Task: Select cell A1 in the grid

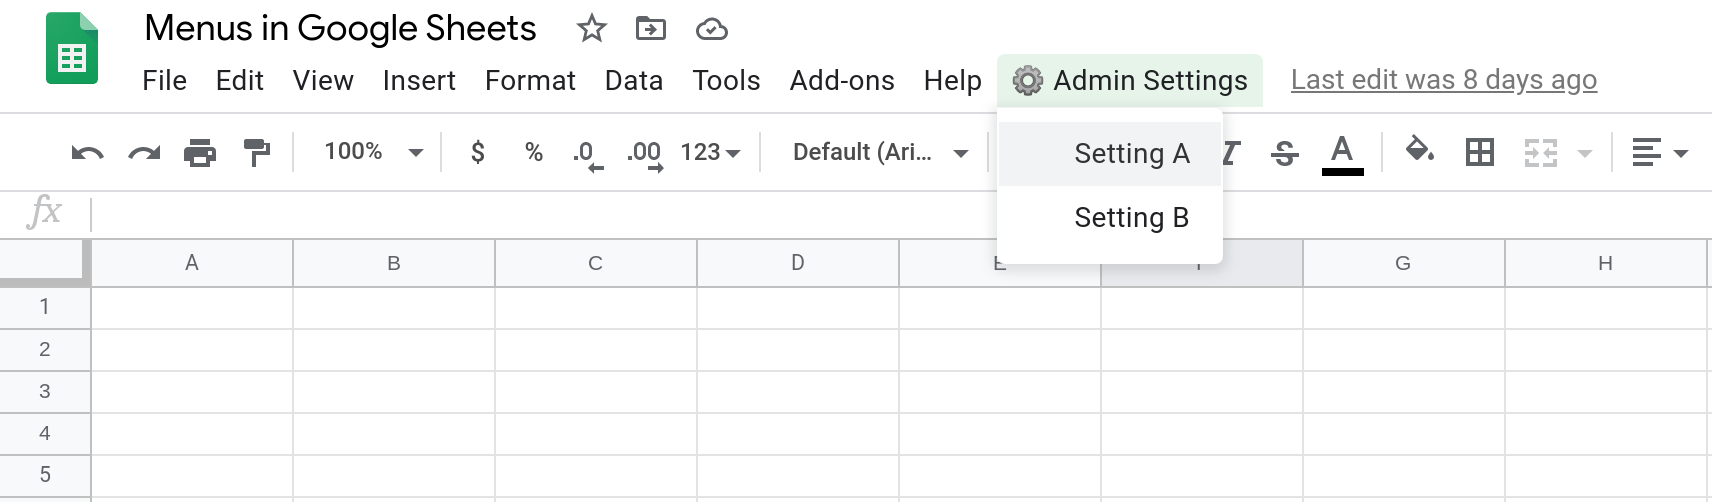Action: (x=192, y=307)
